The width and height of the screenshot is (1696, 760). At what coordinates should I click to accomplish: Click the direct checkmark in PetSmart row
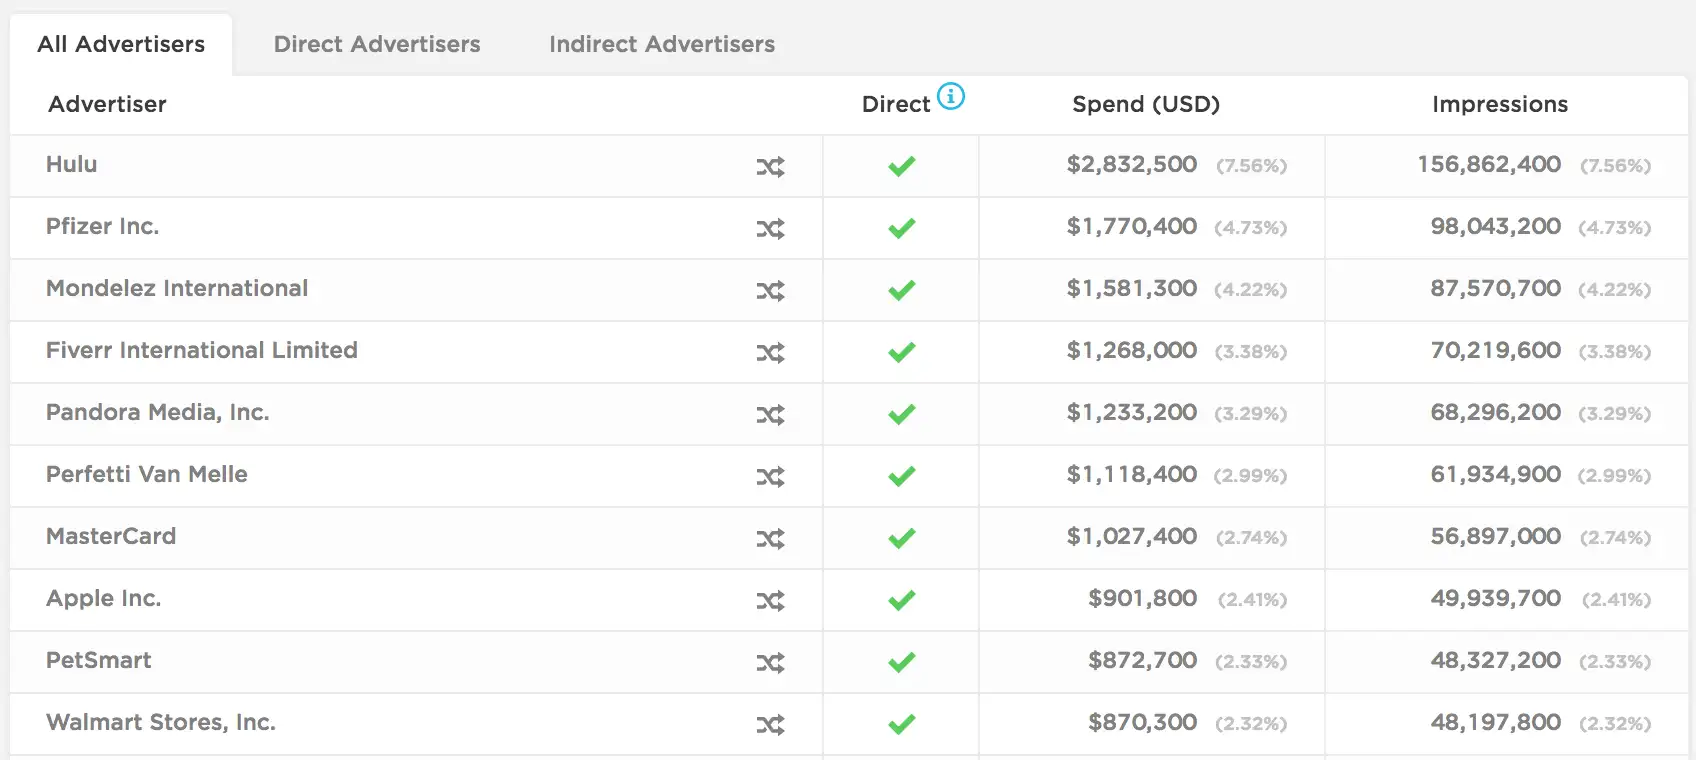(x=902, y=662)
